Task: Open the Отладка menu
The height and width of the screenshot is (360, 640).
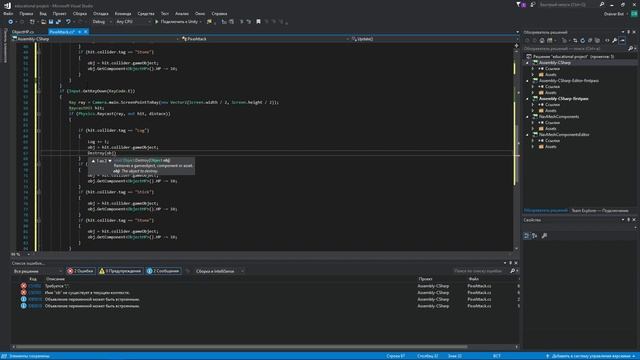Action: [101, 13]
